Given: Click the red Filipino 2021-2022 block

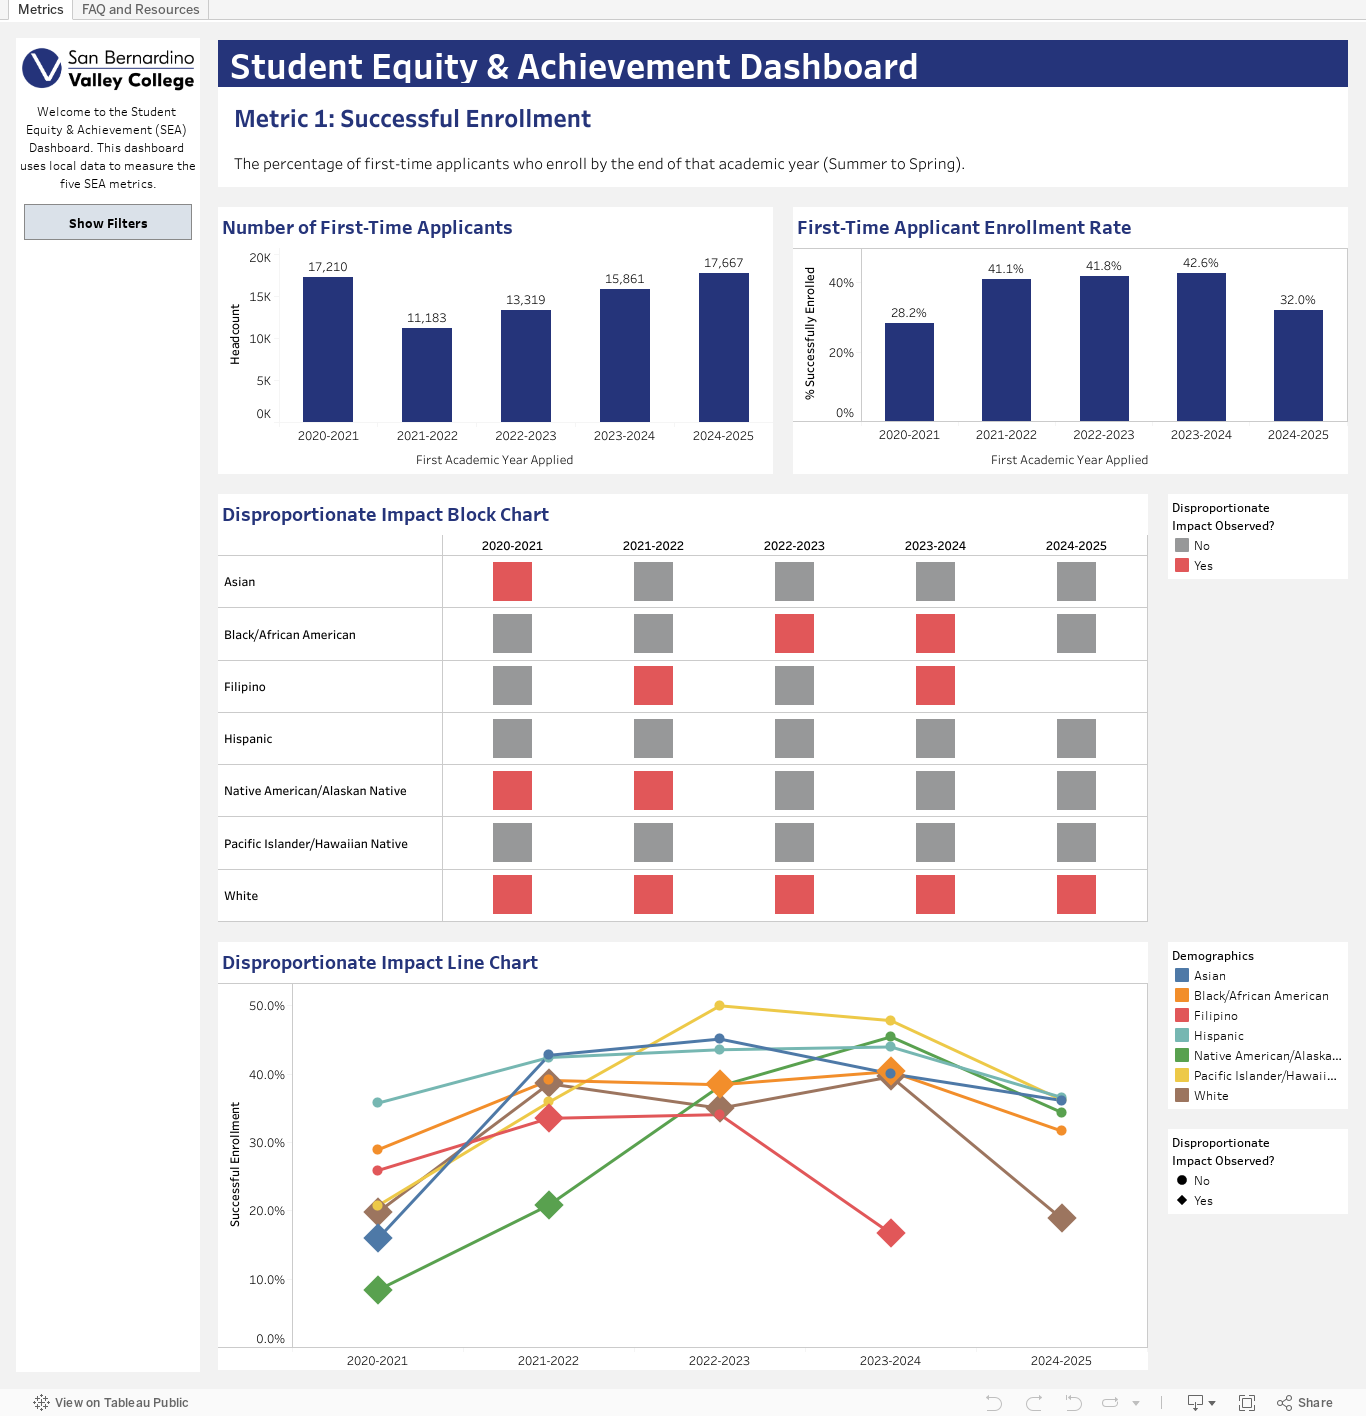Looking at the screenshot, I should point(653,685).
